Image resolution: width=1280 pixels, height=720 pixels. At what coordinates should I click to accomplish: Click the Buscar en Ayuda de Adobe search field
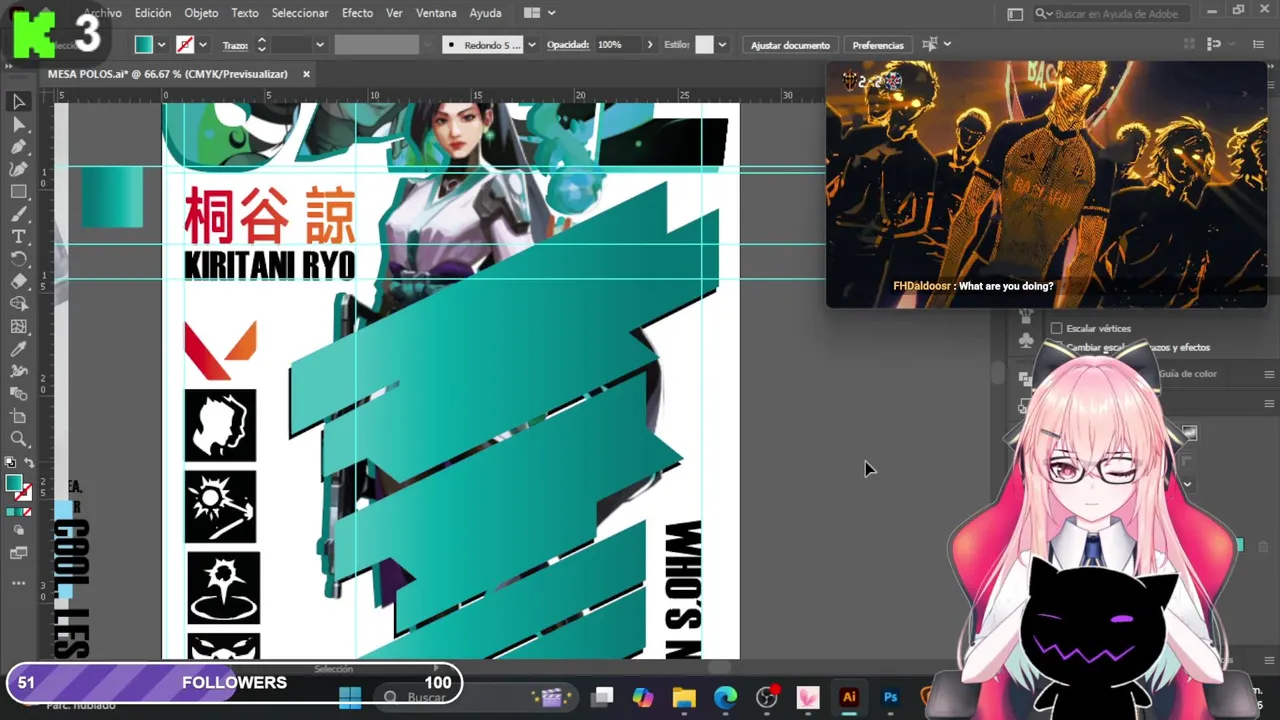[x=1111, y=13]
